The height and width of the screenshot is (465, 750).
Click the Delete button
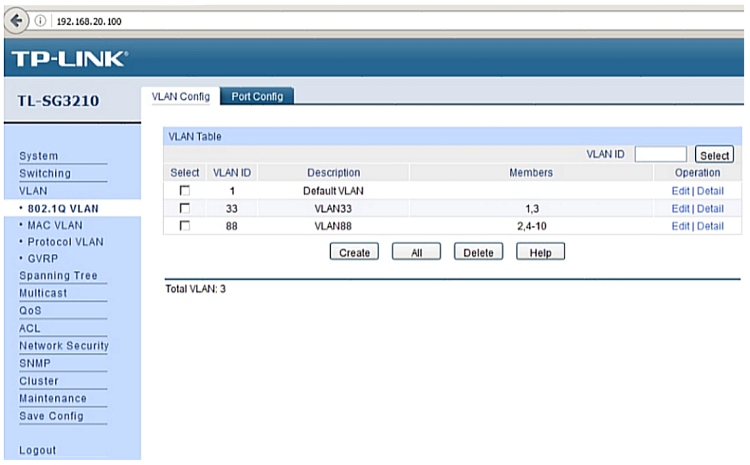478,252
